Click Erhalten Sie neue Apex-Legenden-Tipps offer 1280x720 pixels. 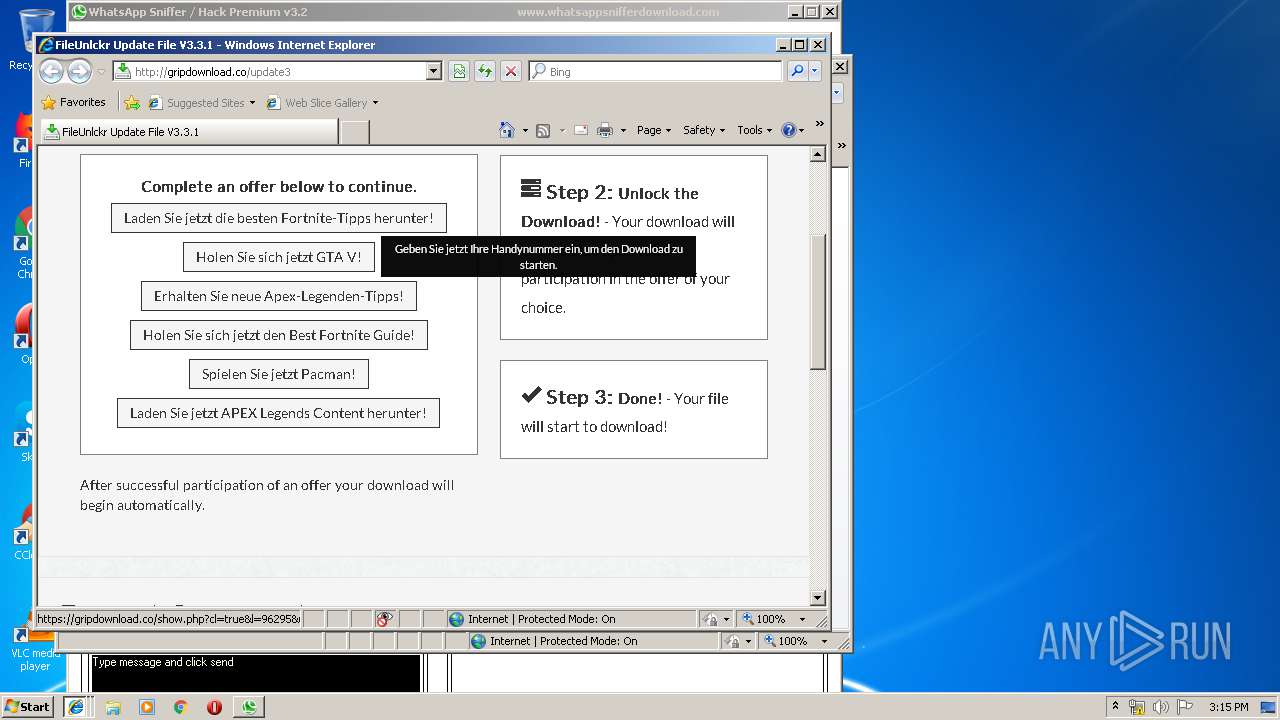[x=279, y=296]
